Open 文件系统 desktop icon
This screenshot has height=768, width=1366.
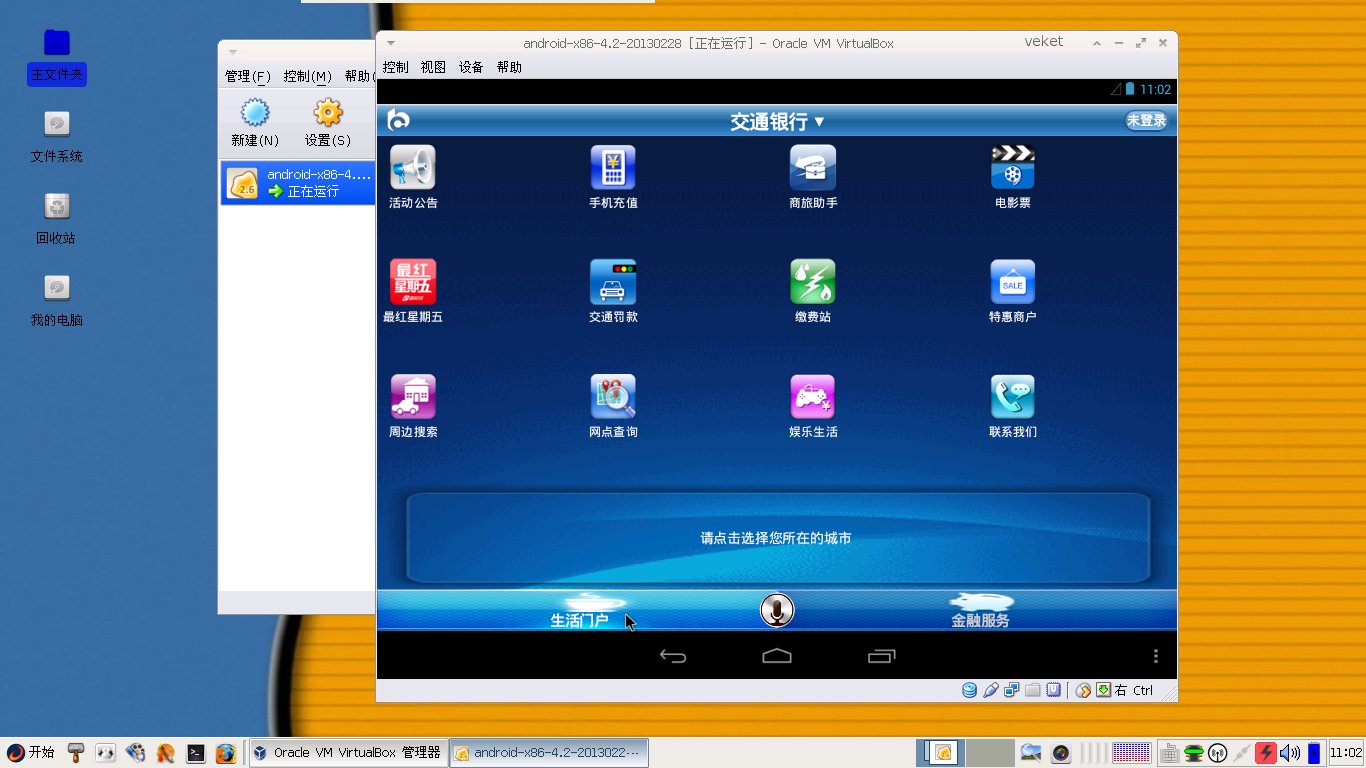click(57, 137)
